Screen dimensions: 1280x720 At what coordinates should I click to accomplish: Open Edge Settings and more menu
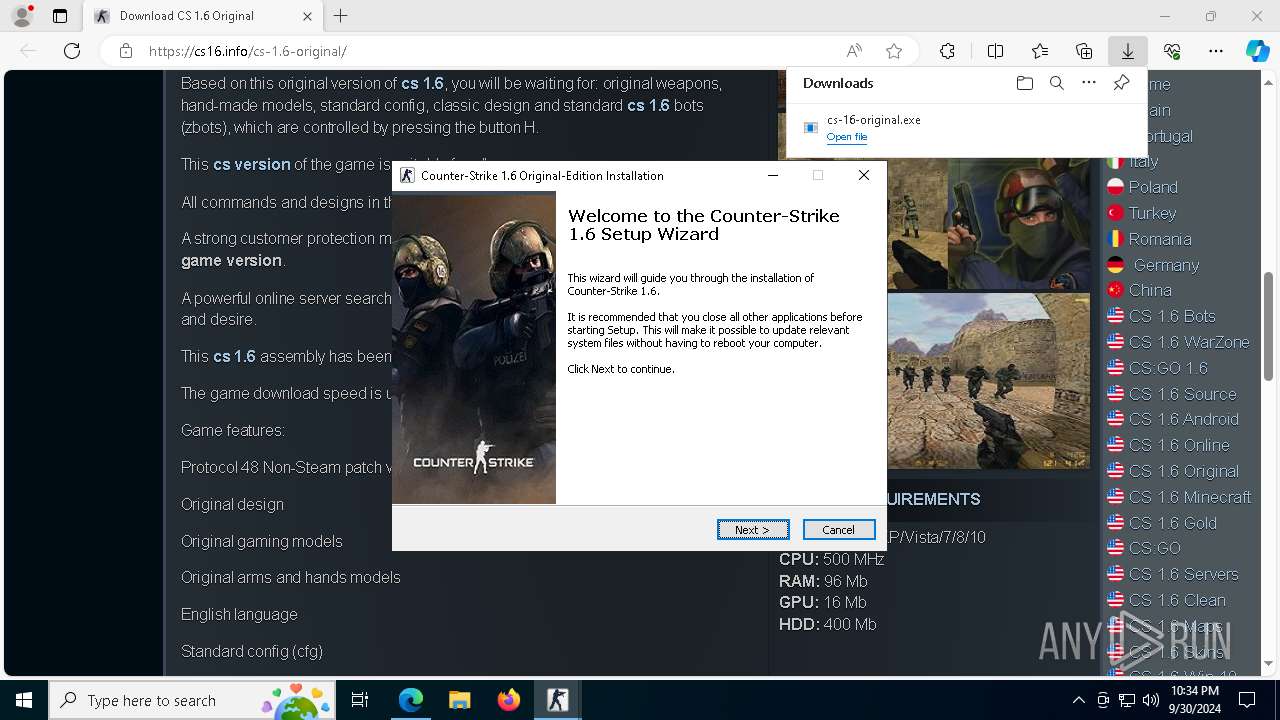(1216, 51)
